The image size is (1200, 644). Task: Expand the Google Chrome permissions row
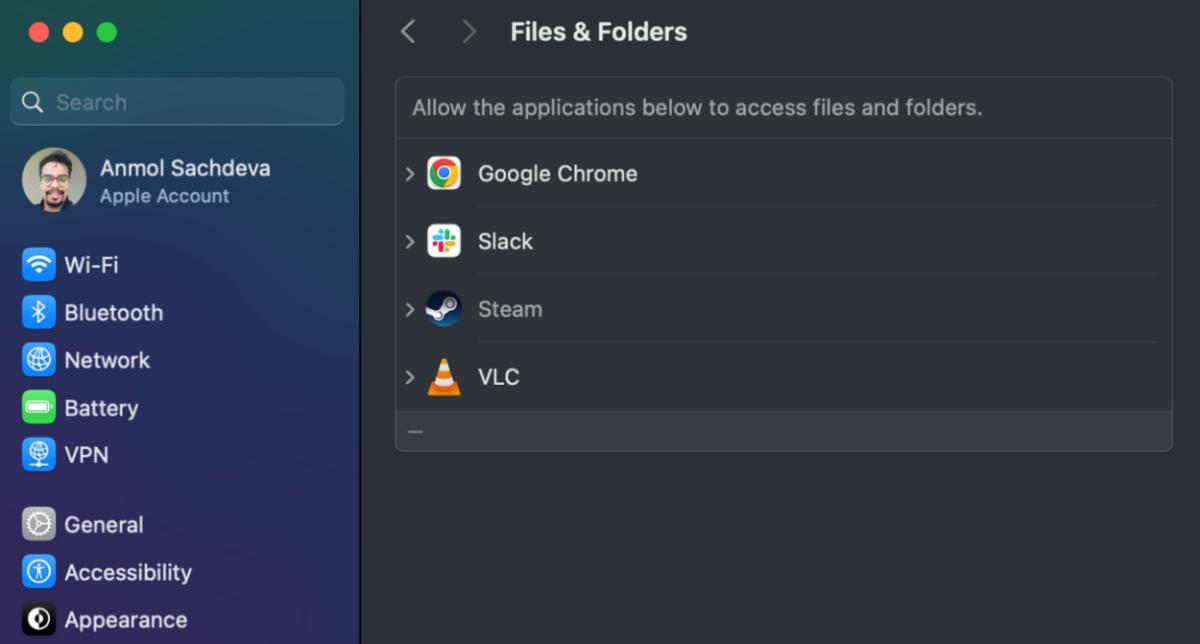coord(410,174)
